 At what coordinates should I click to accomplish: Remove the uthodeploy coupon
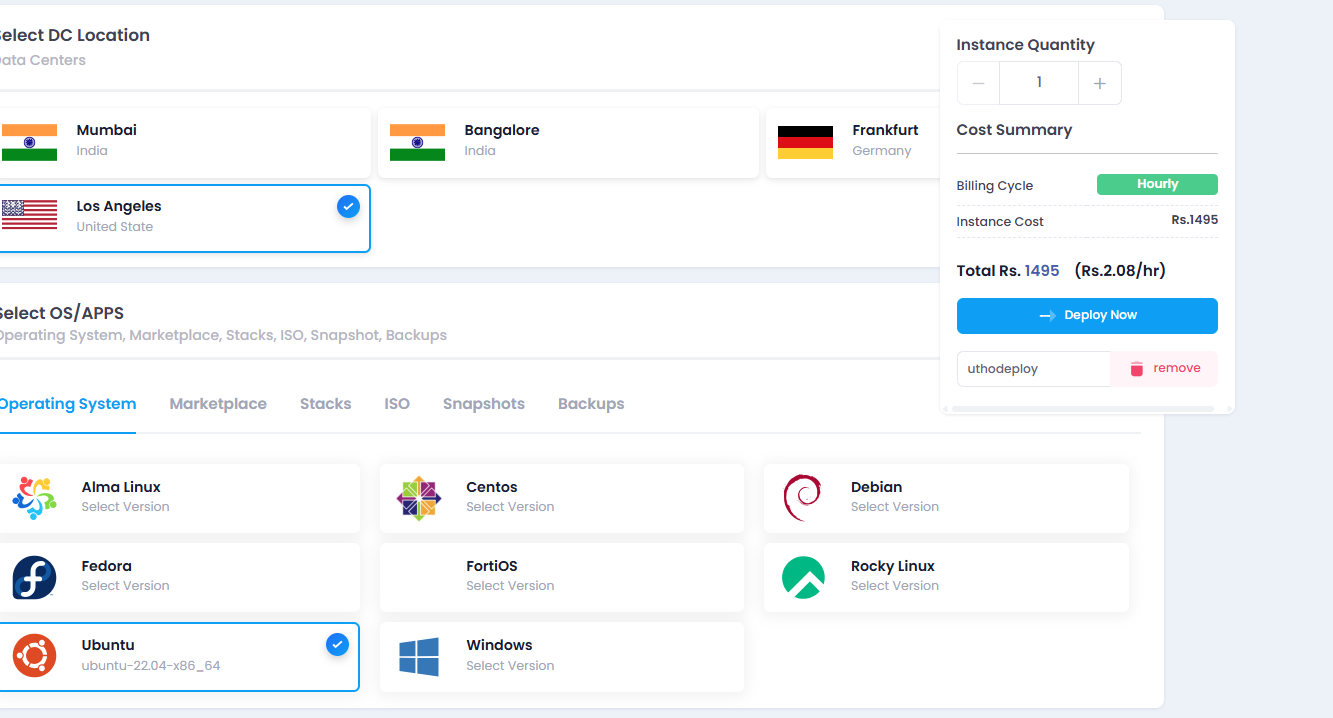tap(1164, 369)
